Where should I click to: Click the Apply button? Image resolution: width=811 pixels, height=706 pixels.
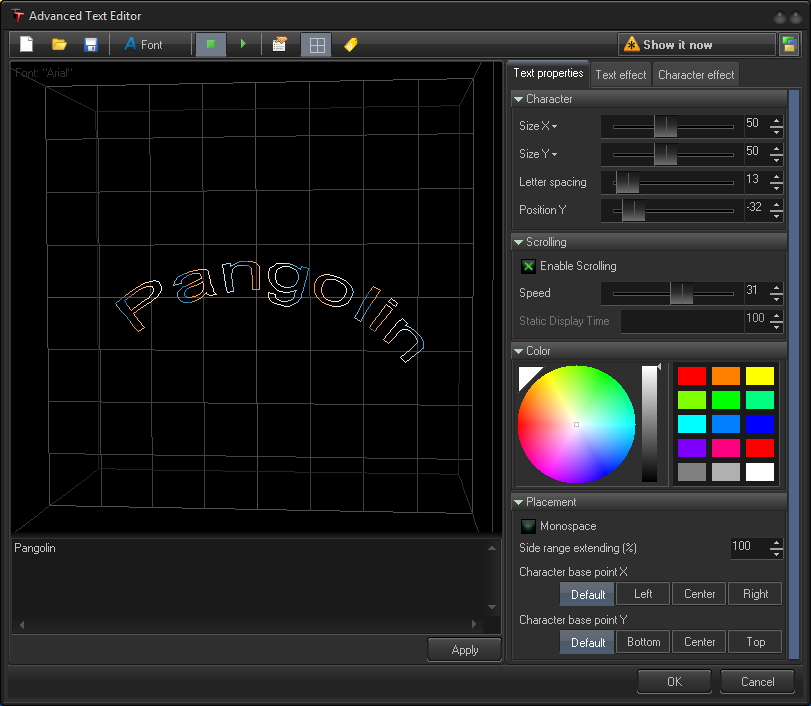[x=464, y=650]
